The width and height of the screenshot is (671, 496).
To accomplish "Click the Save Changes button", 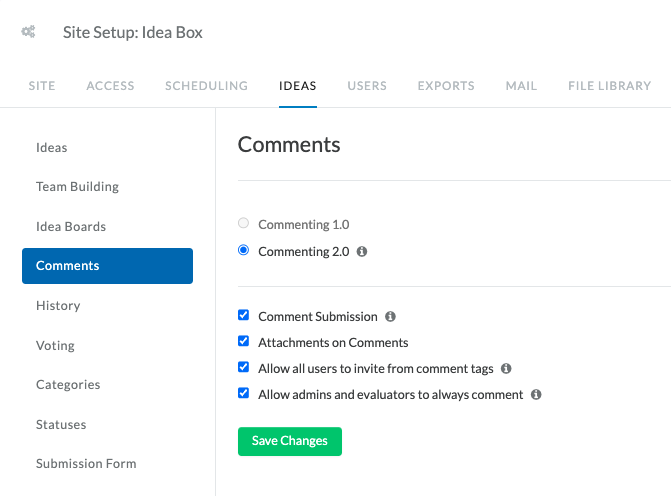I will [x=290, y=441].
